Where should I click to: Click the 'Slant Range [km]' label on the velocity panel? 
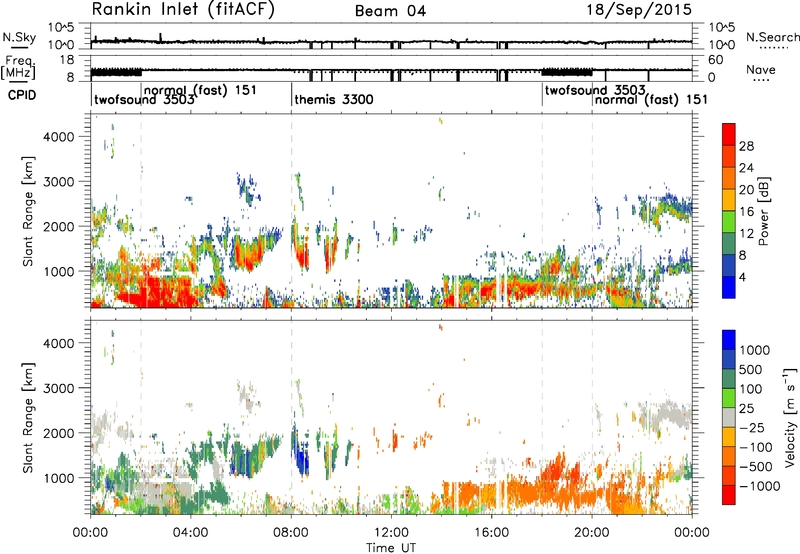point(28,417)
